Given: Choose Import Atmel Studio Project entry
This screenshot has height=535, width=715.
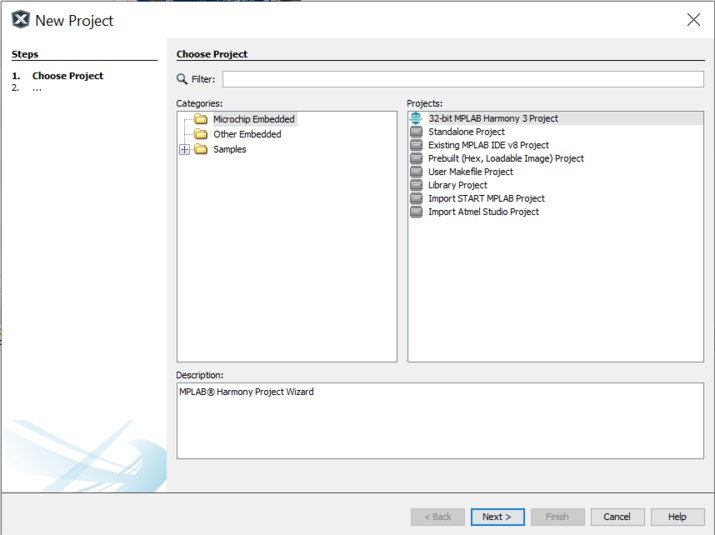Looking at the screenshot, I should 483,212.
